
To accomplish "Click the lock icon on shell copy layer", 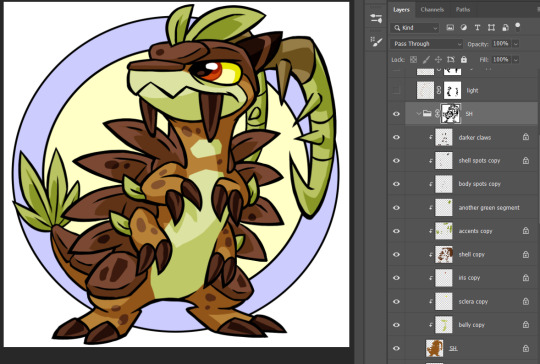I will point(526,254).
